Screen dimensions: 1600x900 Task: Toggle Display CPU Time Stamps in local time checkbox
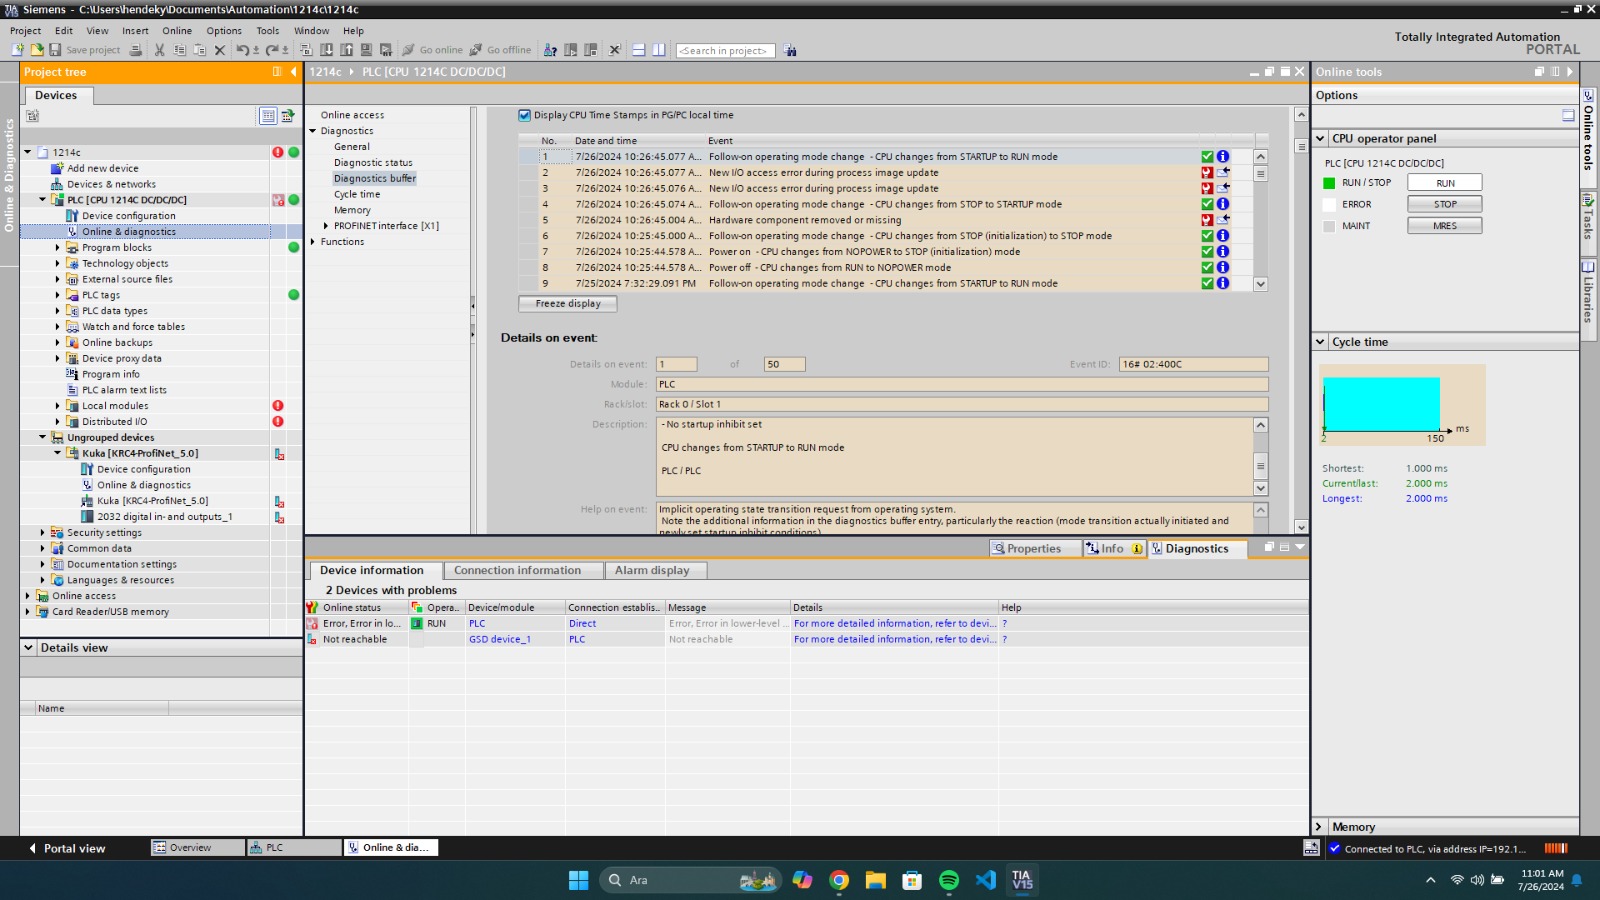525,115
